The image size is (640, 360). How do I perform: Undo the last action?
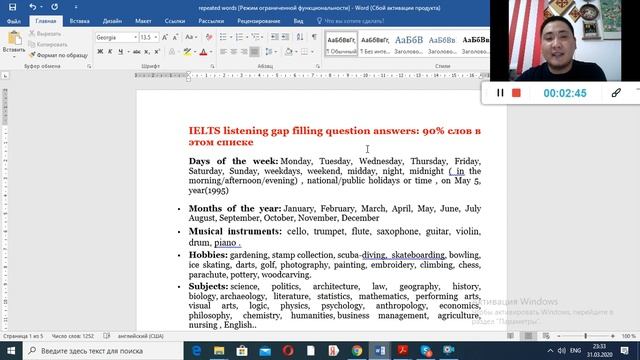(32, 7)
